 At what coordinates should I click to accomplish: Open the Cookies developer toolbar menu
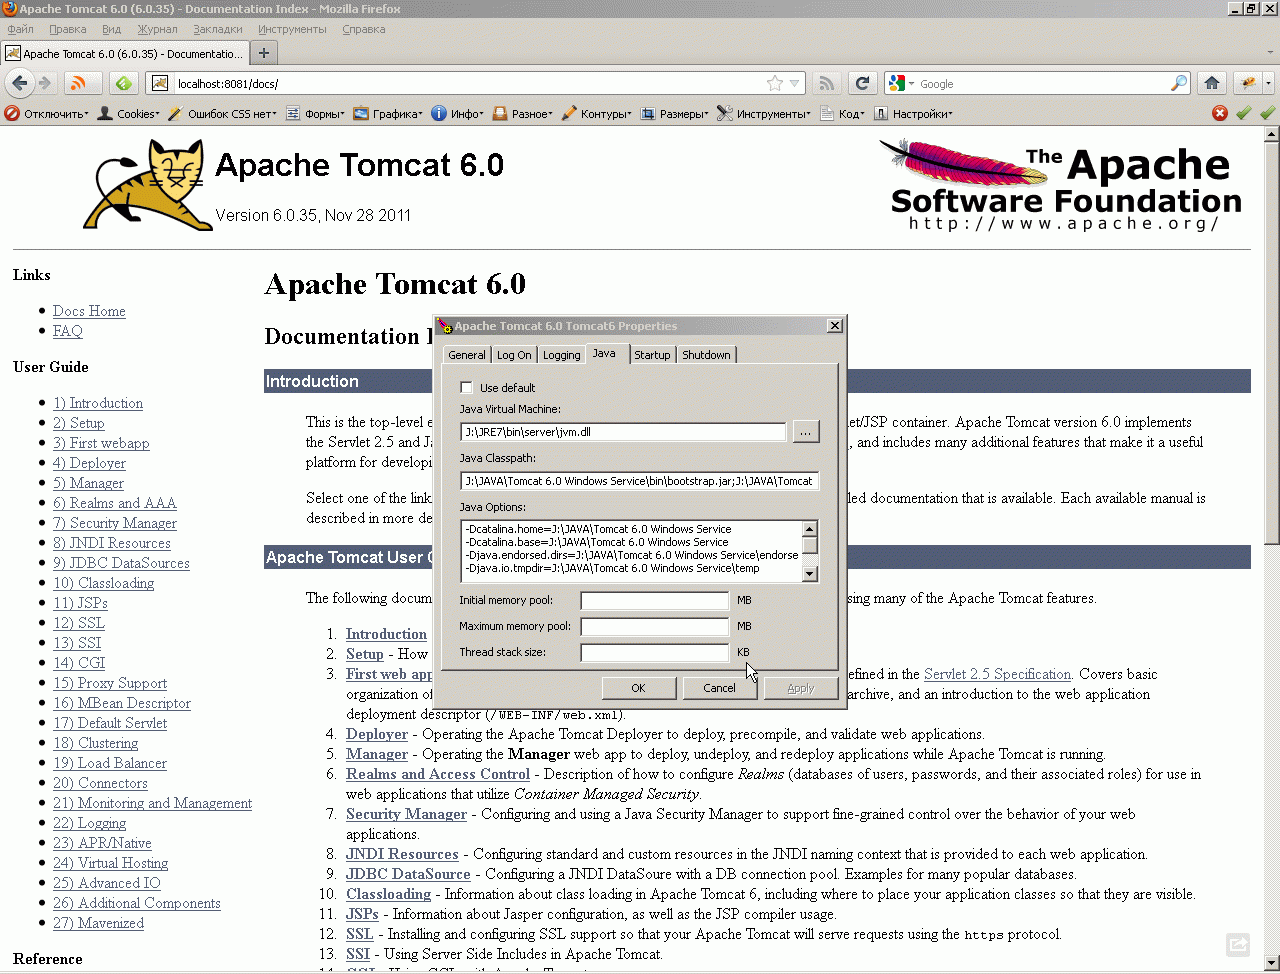(128, 114)
